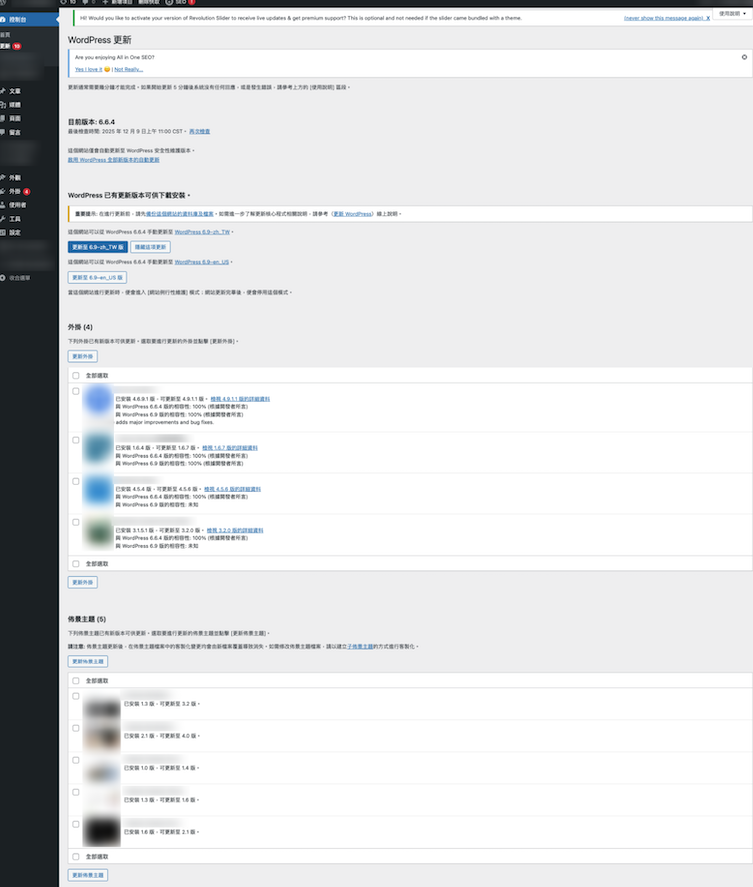Check the top 全部選取 box for plugins
The image size is (753, 887).
coord(76,376)
